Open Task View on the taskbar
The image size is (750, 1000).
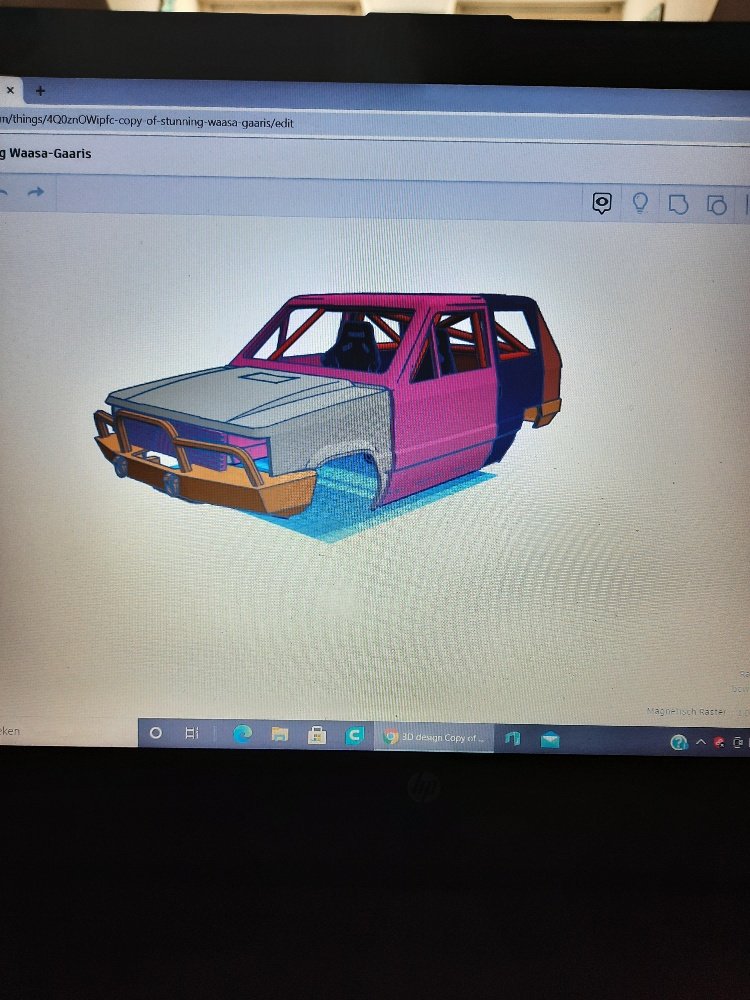click(192, 734)
